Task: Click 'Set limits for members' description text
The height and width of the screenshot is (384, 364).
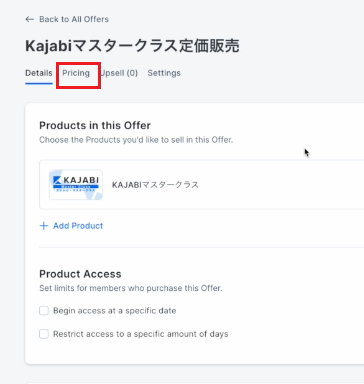Action: 131,288
